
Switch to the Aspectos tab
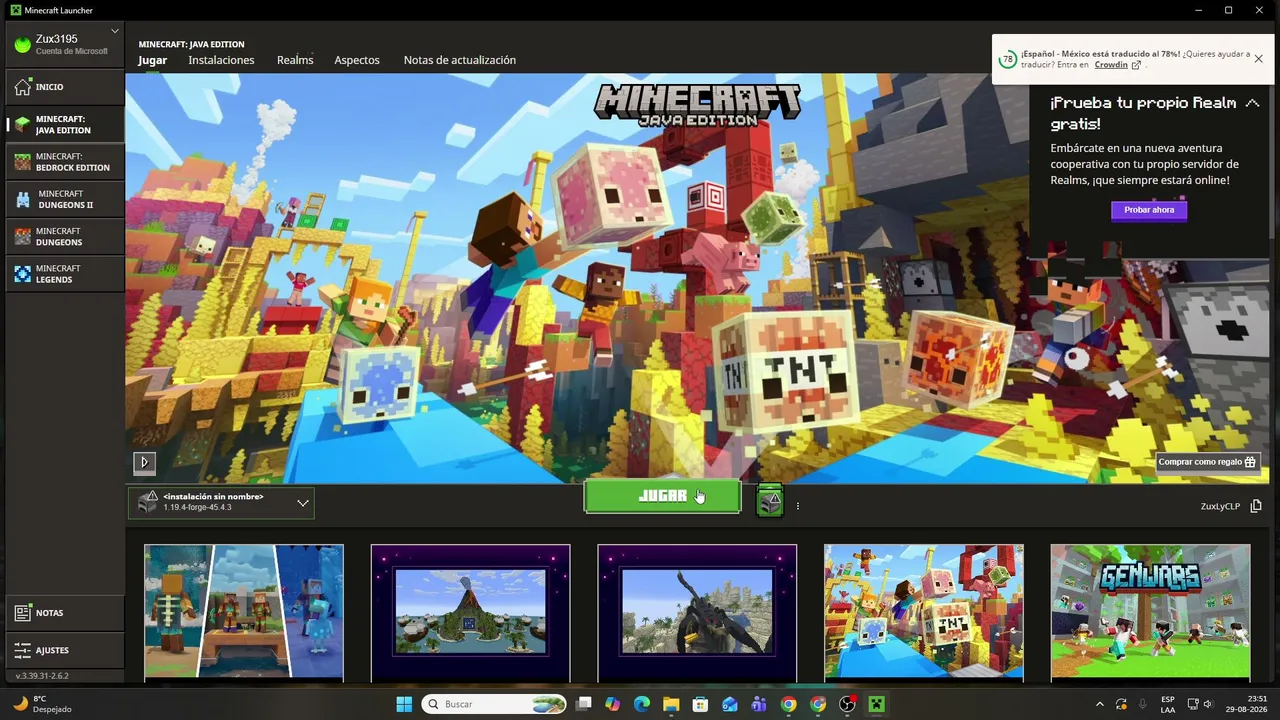[357, 60]
